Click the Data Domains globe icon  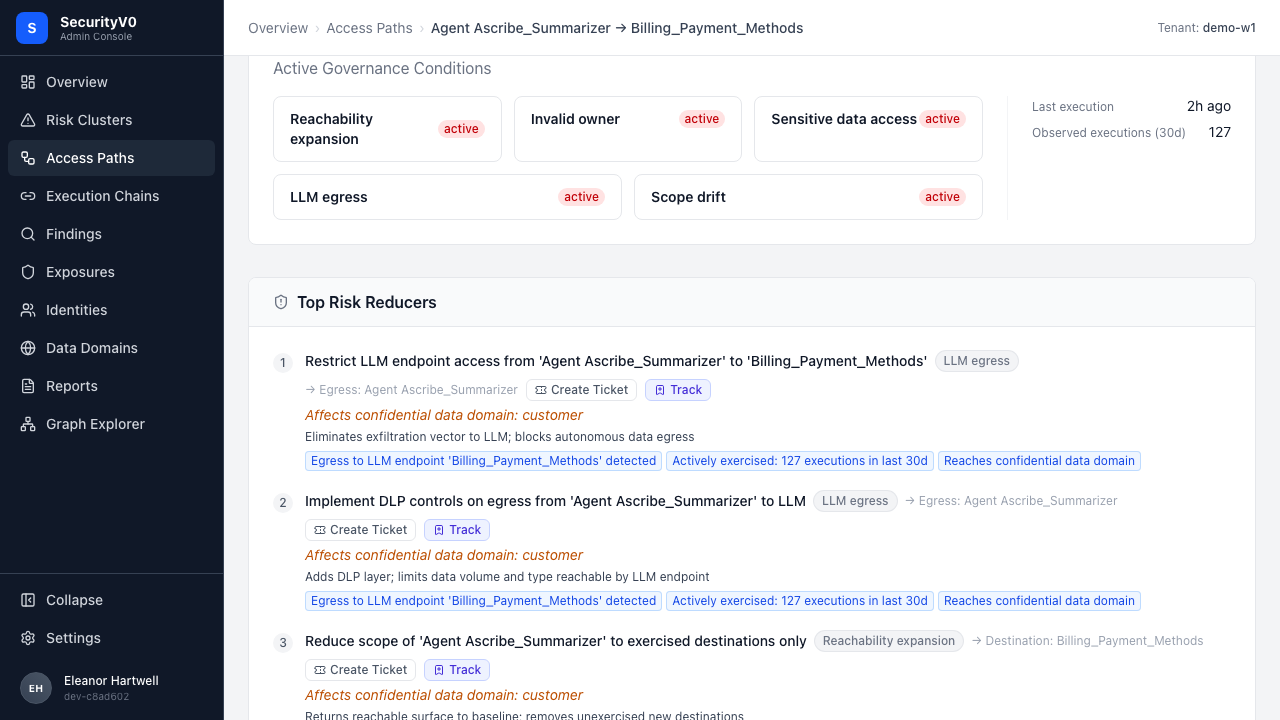28,348
